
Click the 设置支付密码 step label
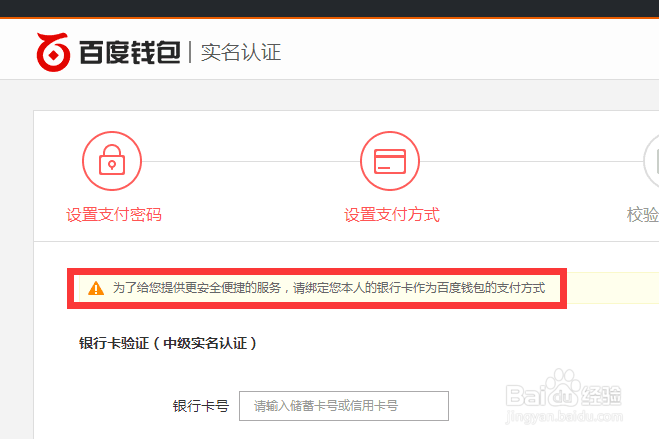(x=114, y=215)
